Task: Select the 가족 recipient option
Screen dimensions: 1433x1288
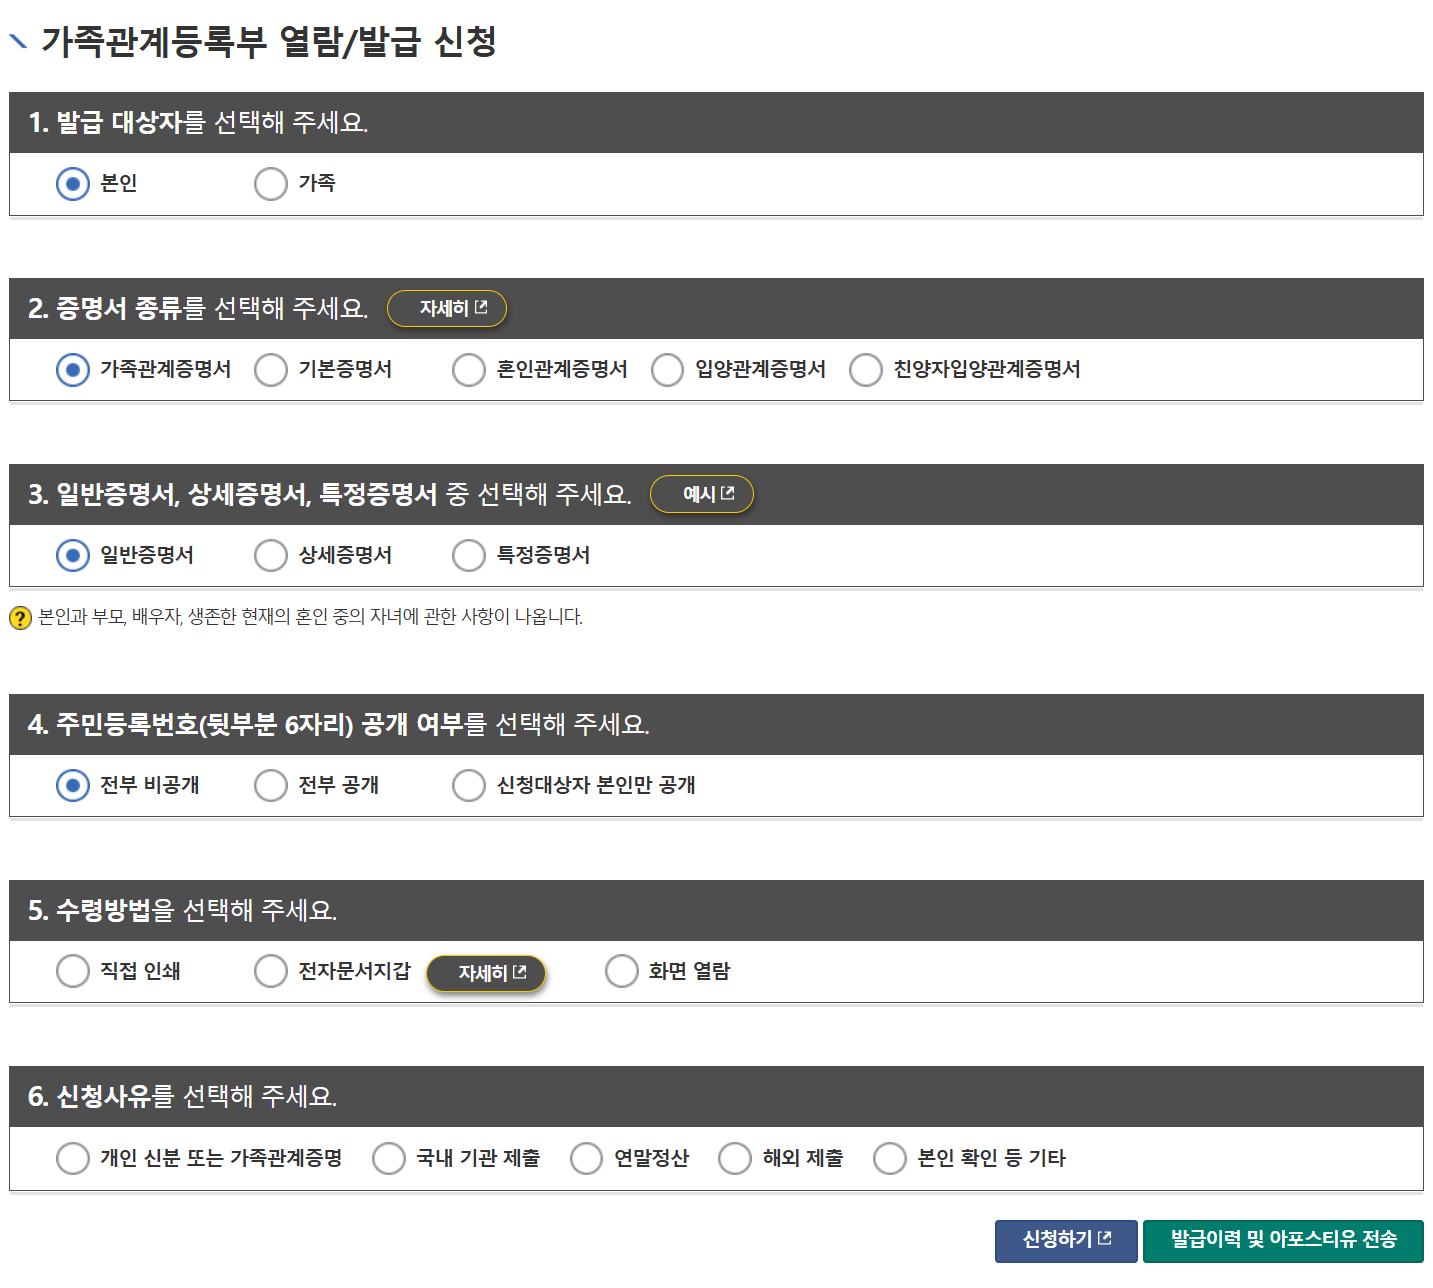Action: pos(270,183)
